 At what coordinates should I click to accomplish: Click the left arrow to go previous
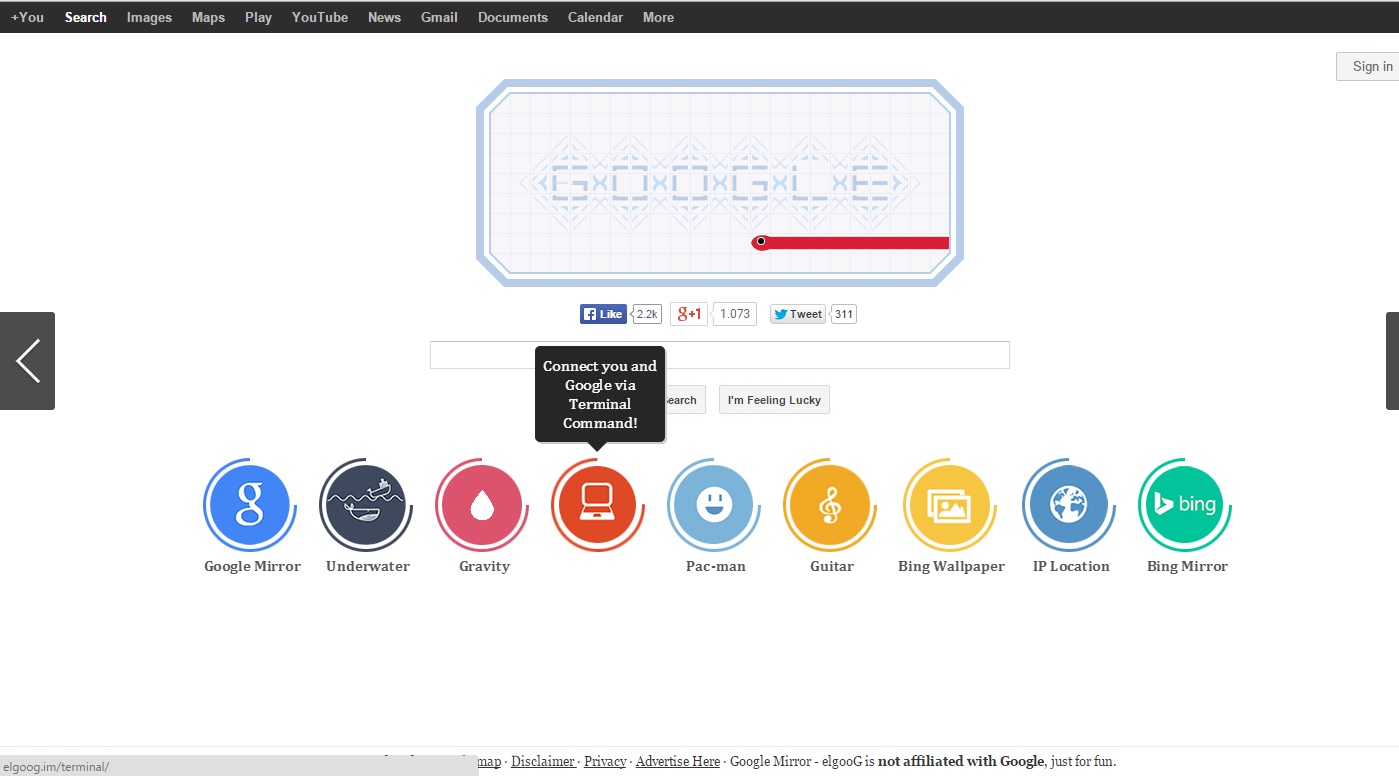(x=28, y=361)
